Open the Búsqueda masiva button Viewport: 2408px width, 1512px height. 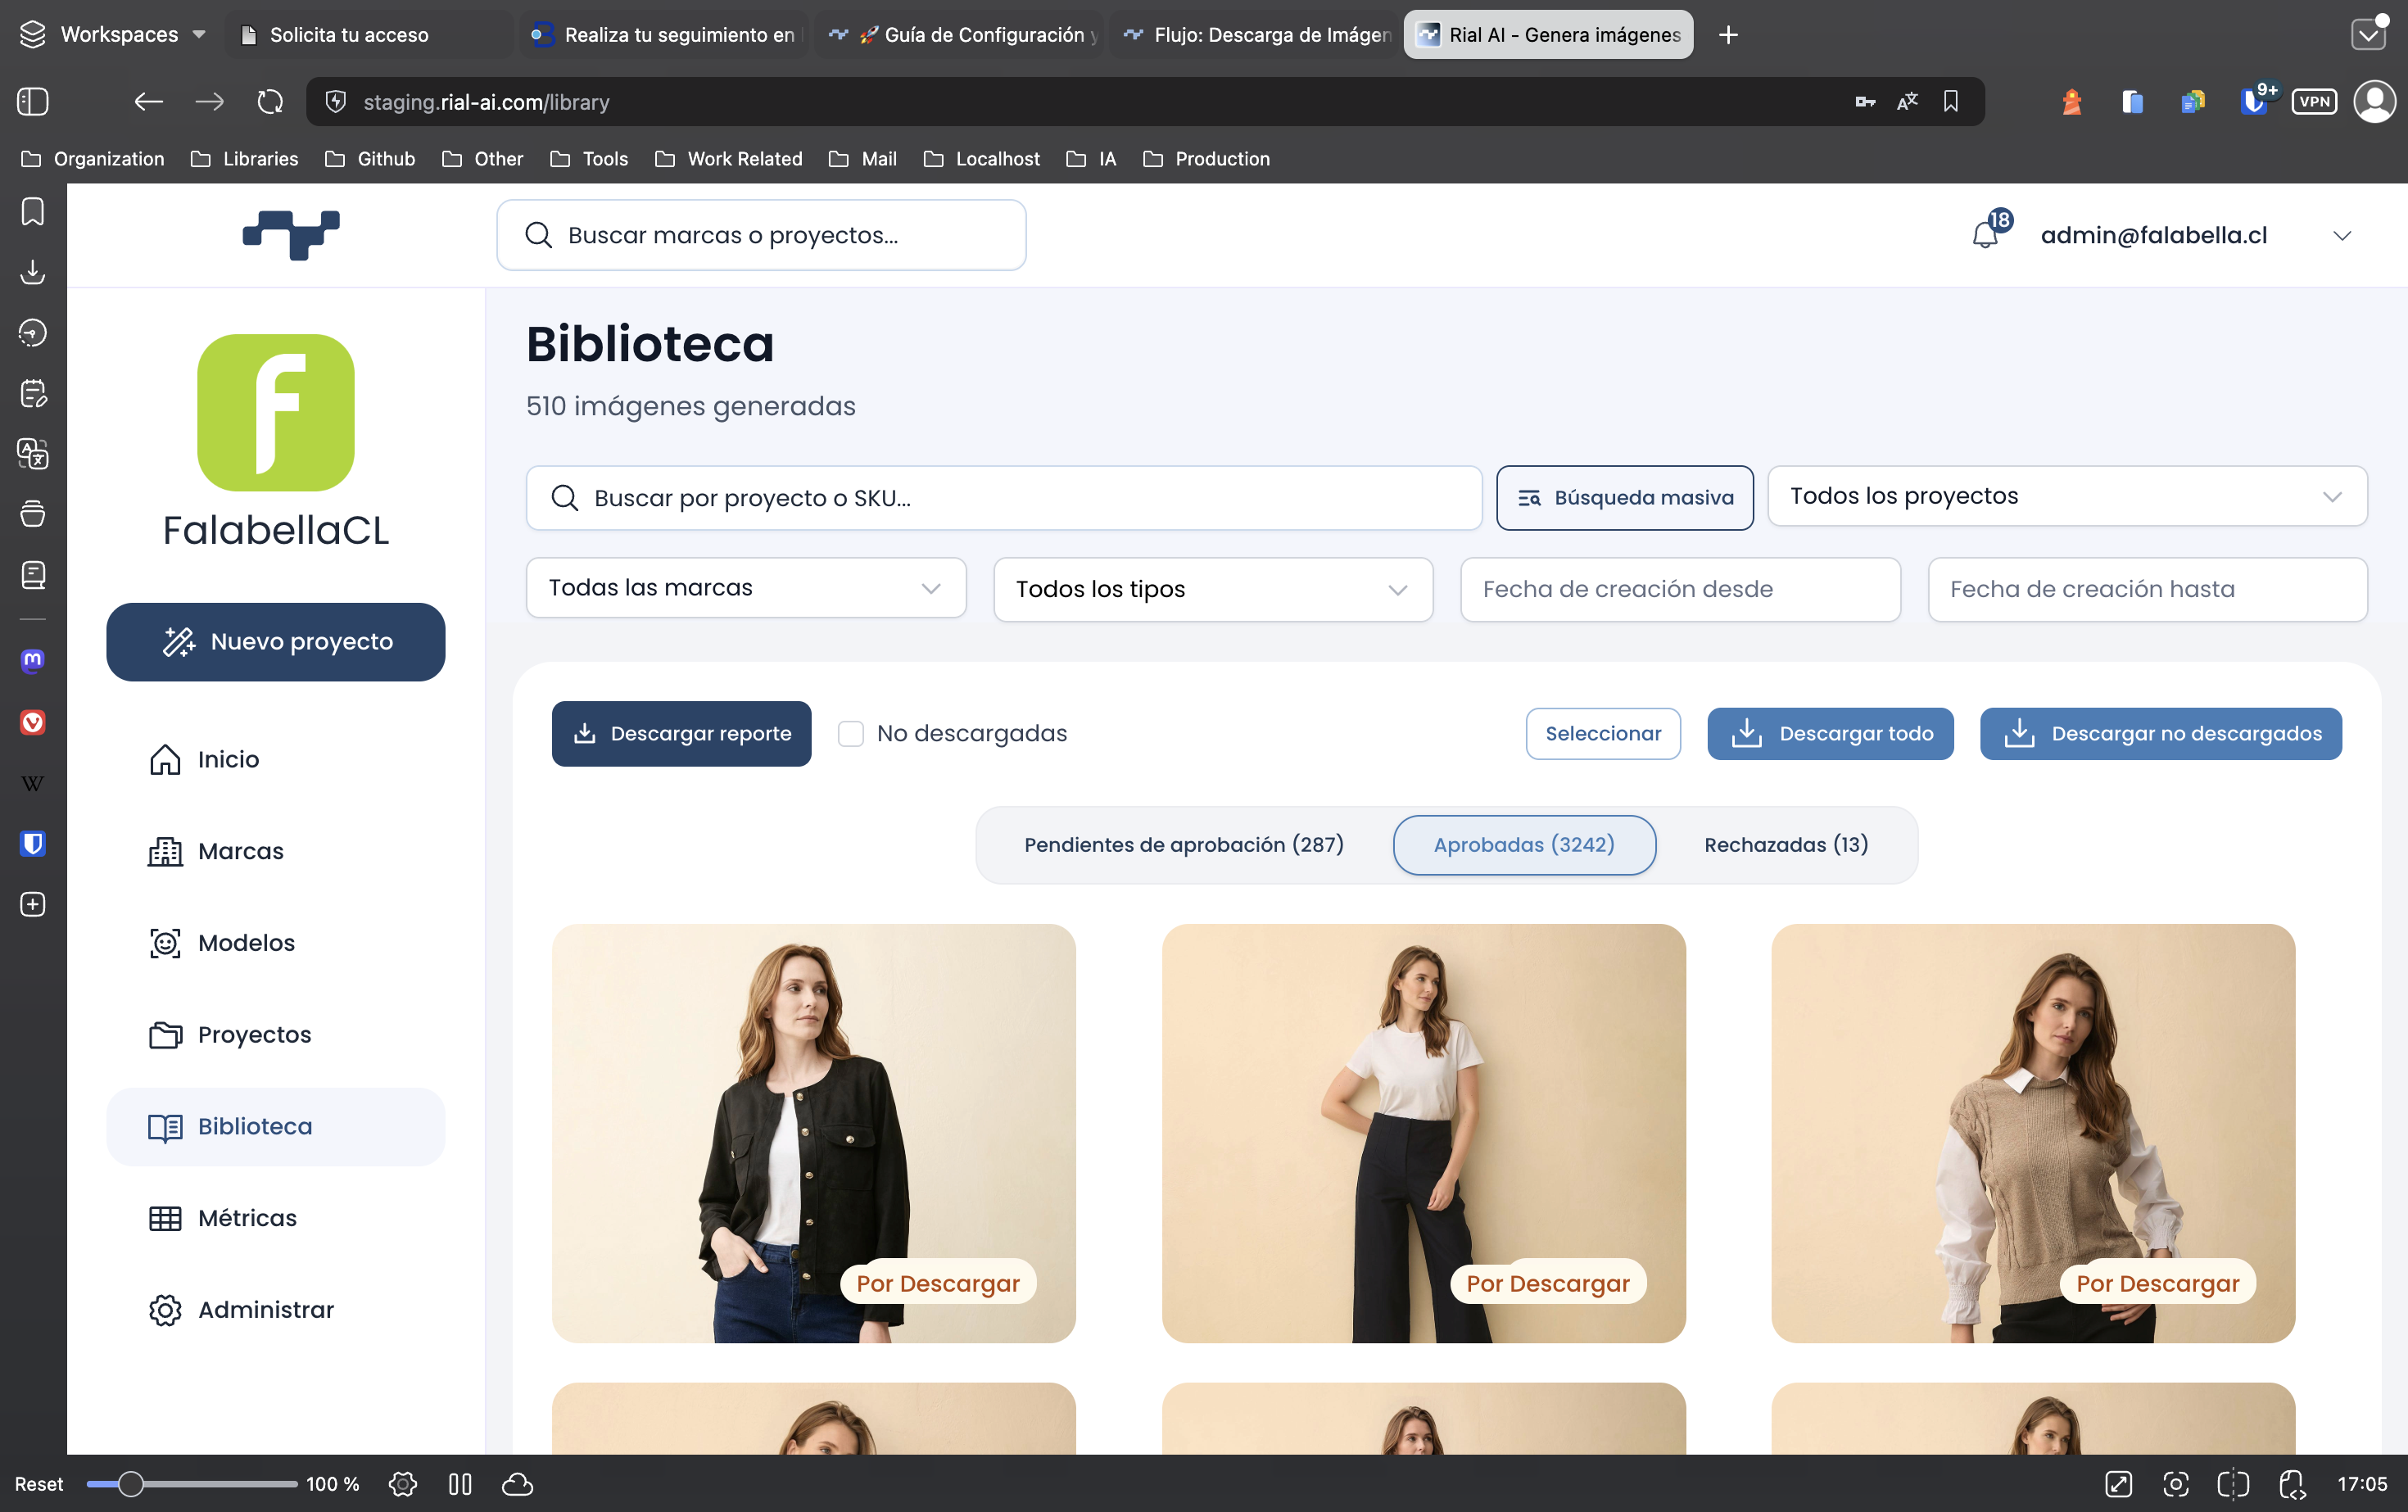[1624, 498]
